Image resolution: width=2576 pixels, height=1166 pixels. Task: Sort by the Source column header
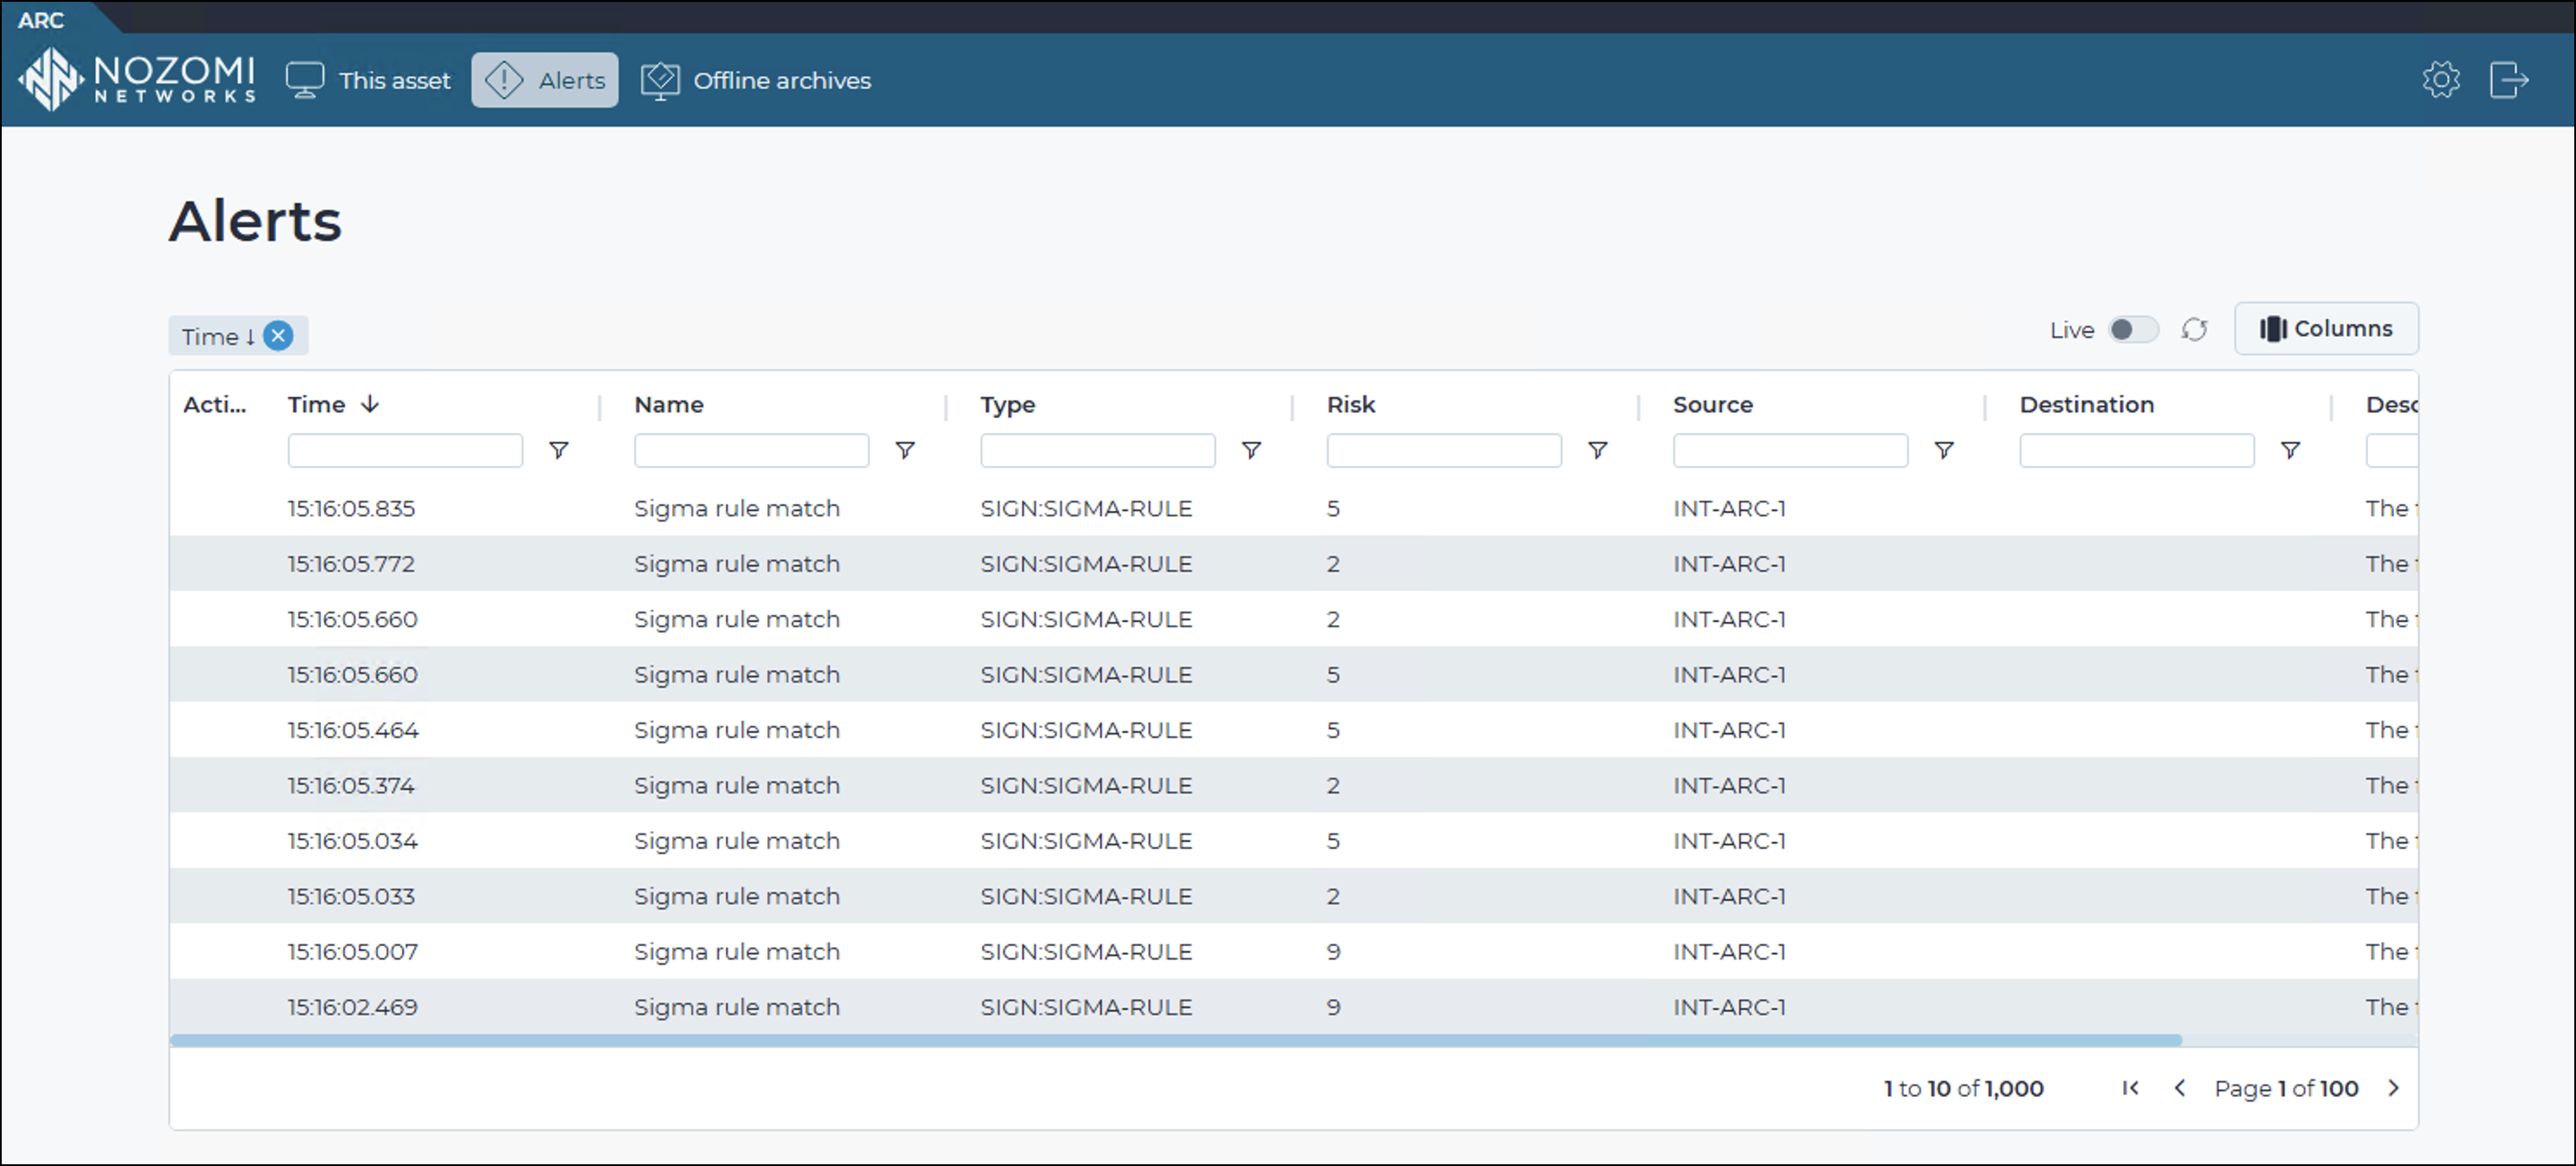click(1713, 405)
